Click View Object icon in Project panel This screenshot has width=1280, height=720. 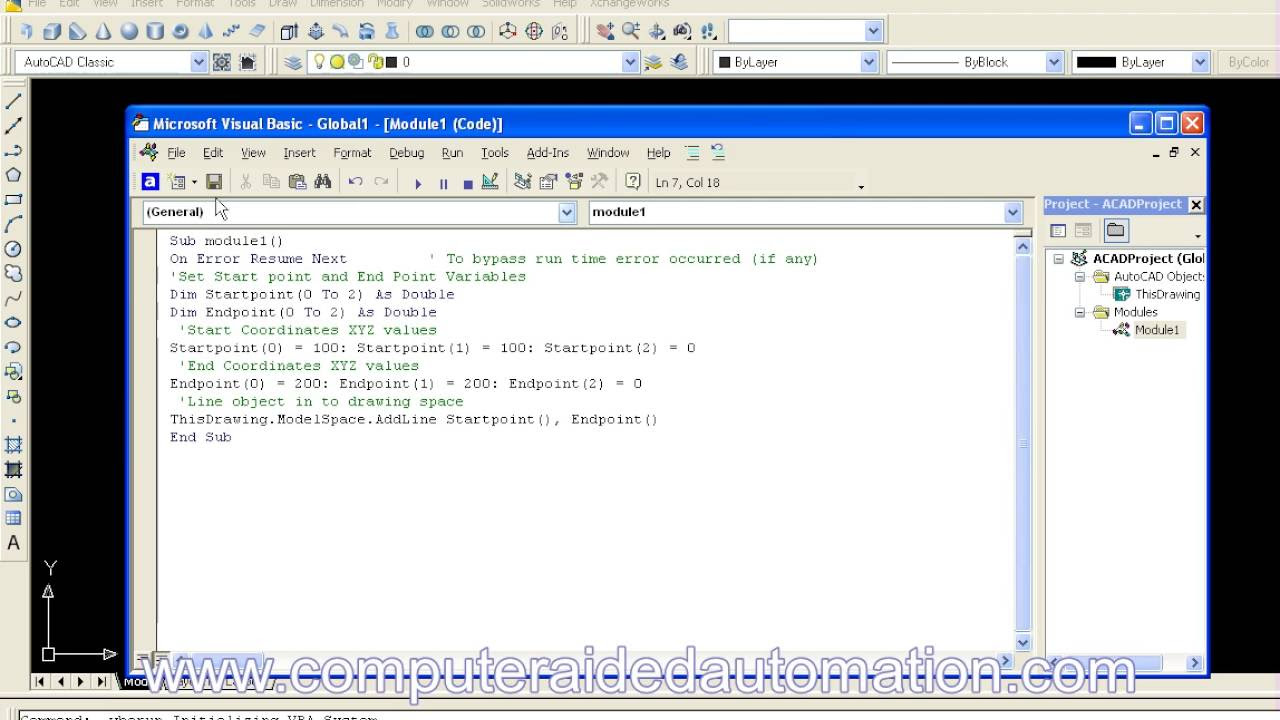[1083, 231]
